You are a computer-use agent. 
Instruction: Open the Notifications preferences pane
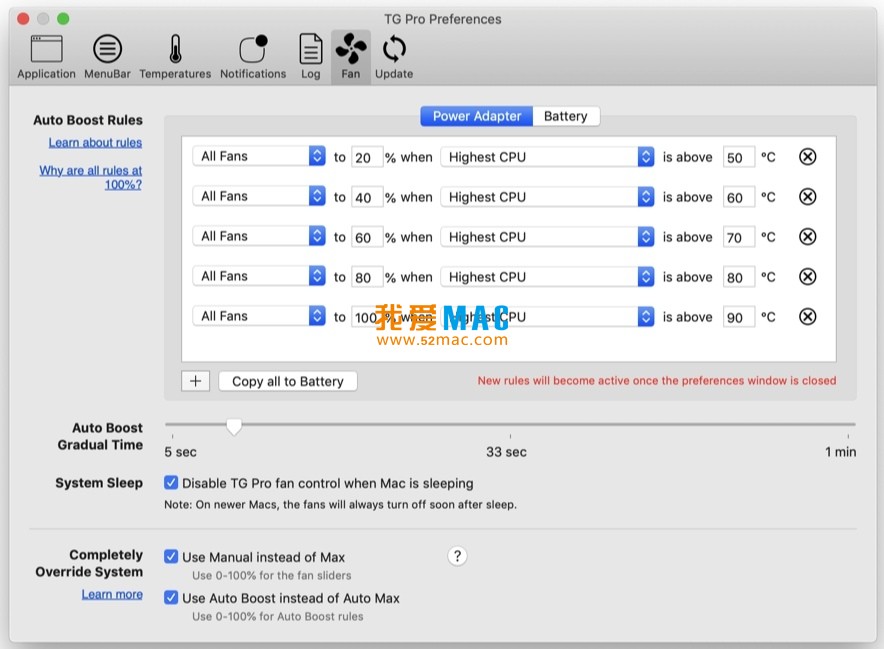(253, 58)
